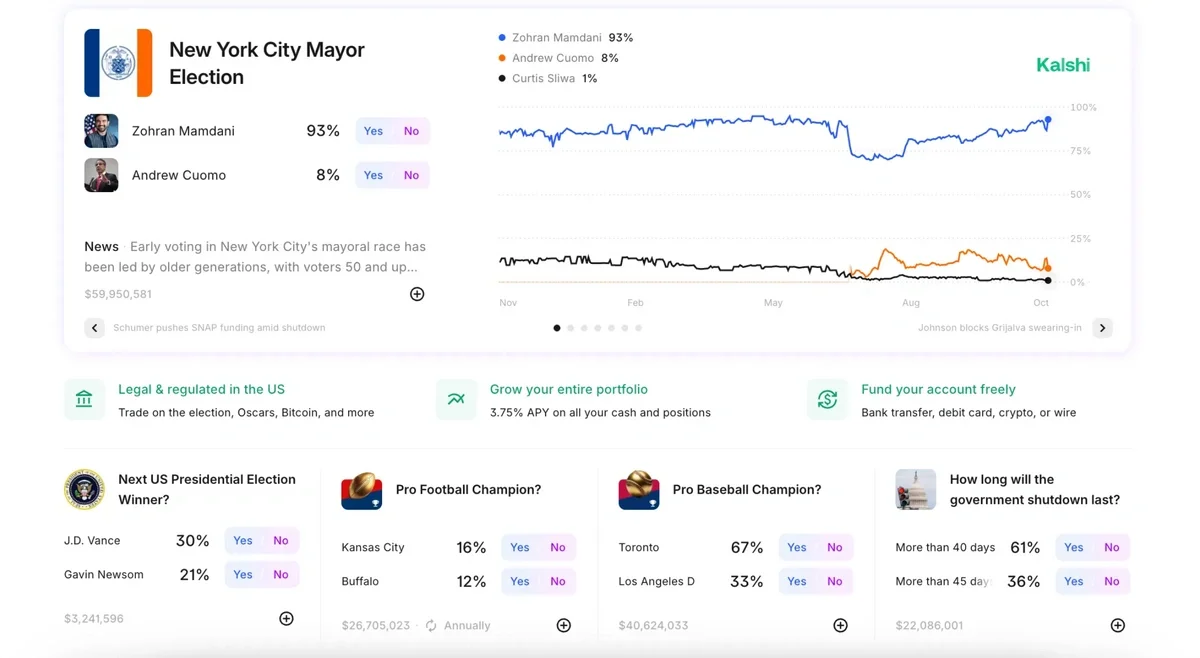This screenshot has width=1200, height=658.
Task: Open 'Schumer pushes SNAP funding' headline
Action: 219,328
